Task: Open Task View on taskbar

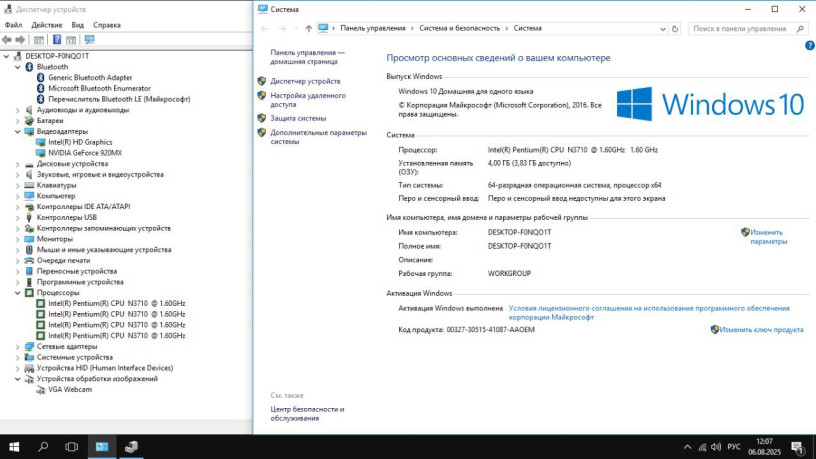Action: point(72,447)
